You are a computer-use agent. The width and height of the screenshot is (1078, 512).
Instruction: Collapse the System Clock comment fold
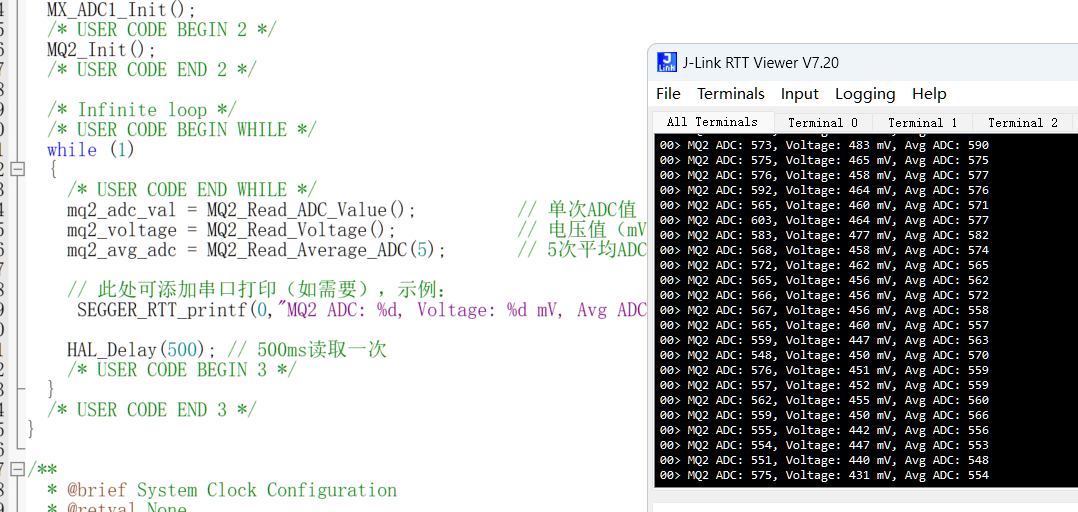click(x=16, y=470)
